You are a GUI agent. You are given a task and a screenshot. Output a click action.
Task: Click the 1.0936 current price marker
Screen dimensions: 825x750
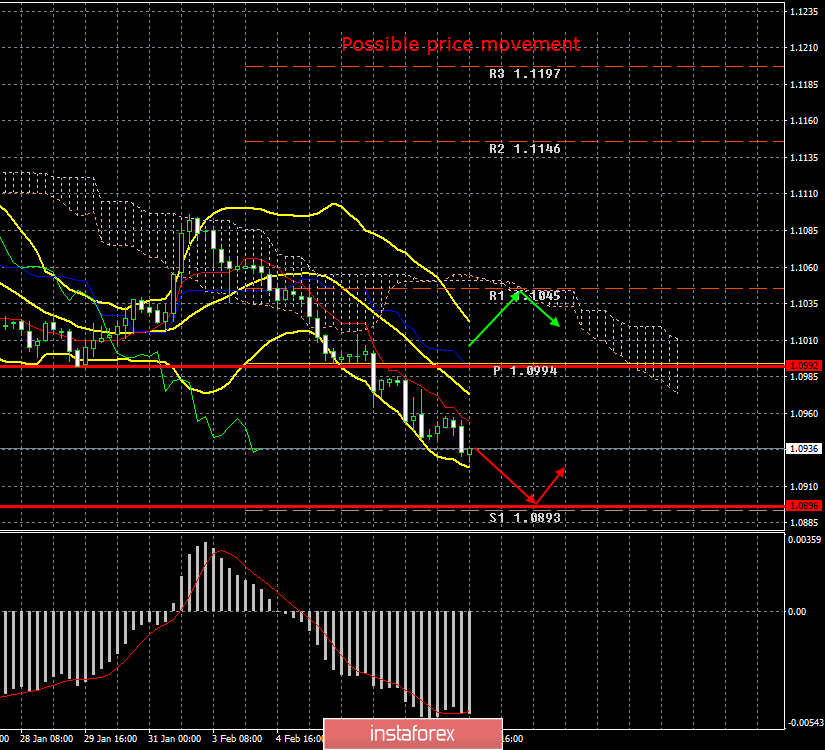[x=806, y=449]
